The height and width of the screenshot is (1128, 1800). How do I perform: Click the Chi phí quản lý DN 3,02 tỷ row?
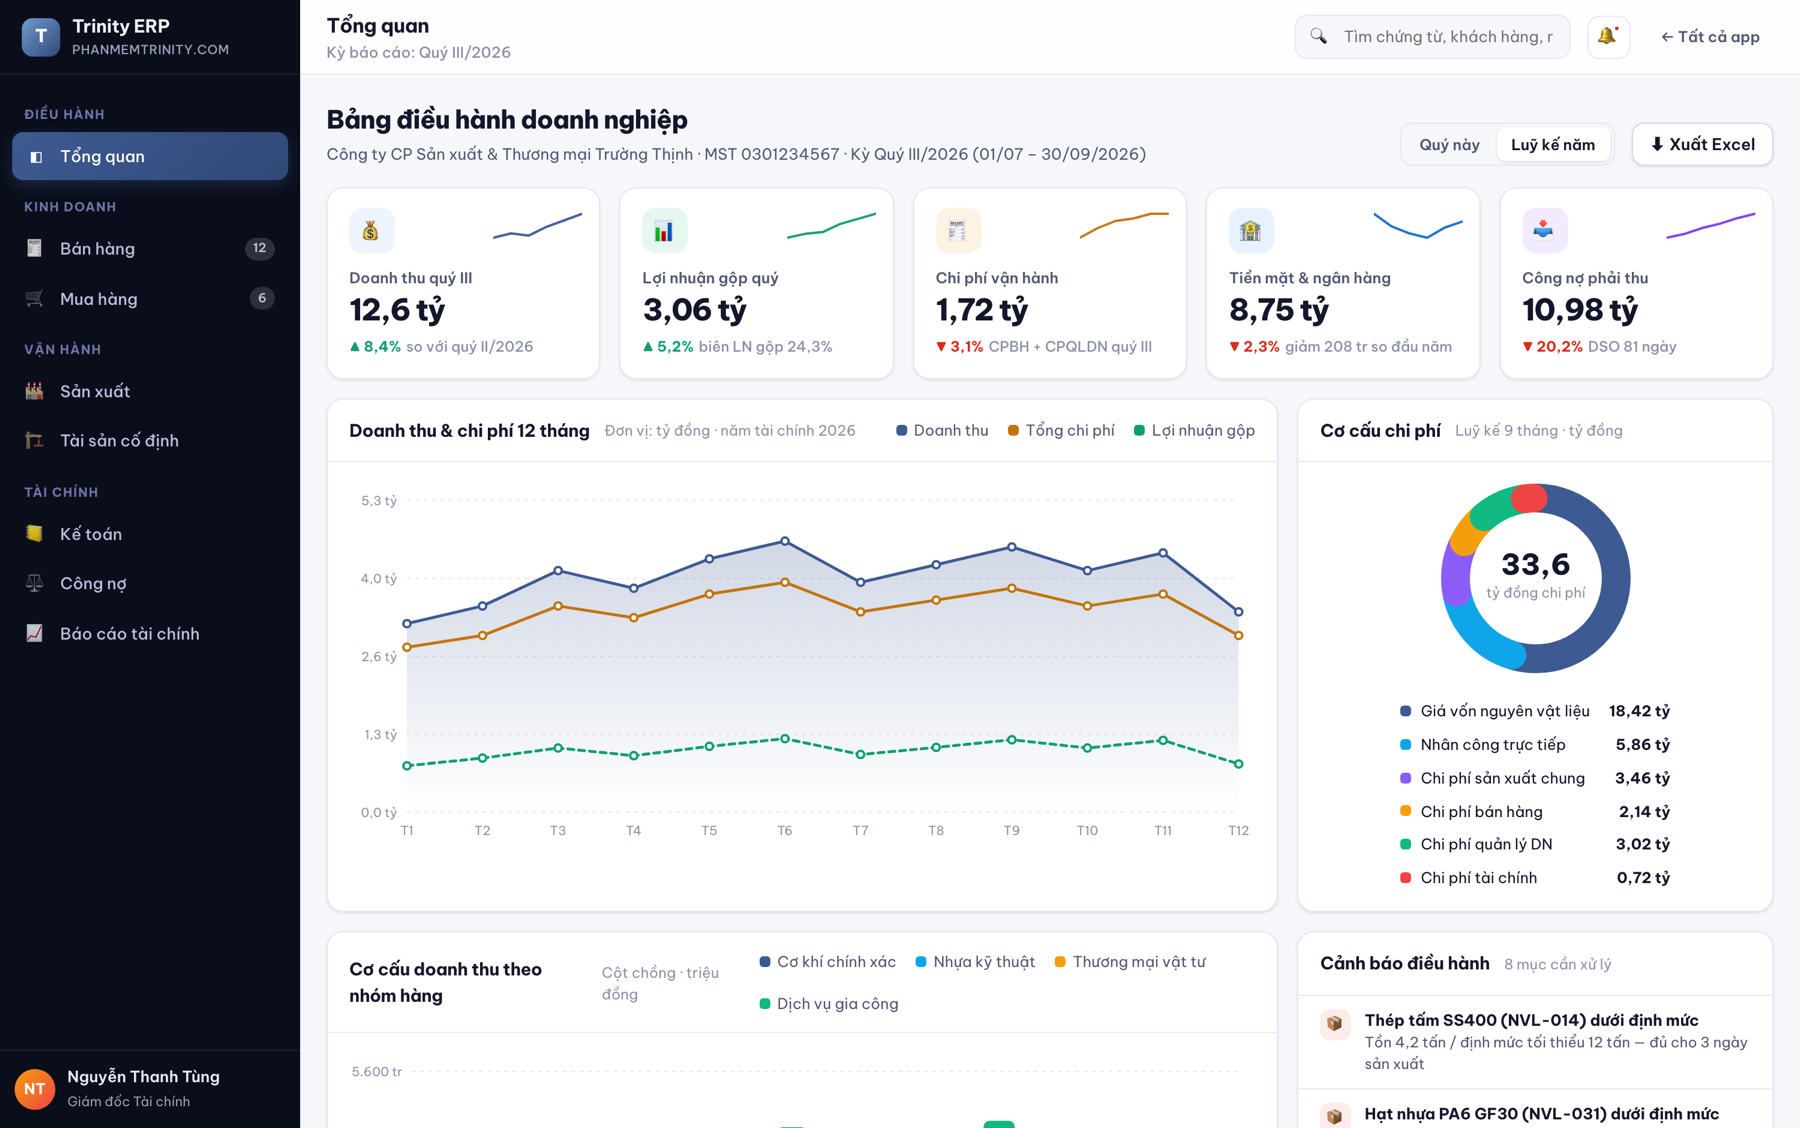[1535, 845]
